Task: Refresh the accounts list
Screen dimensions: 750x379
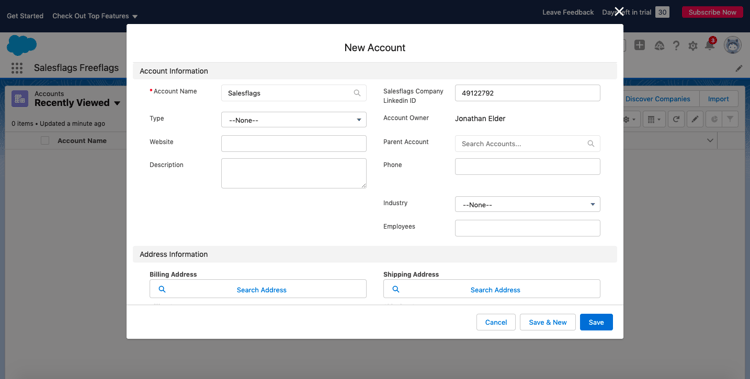Action: coord(676,119)
